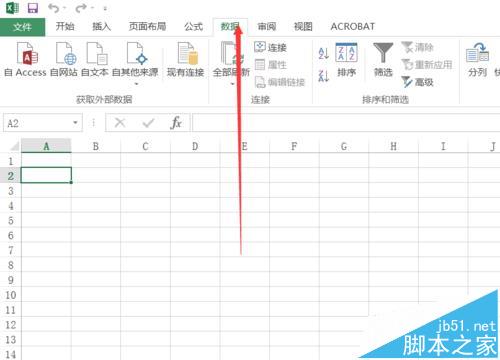This screenshot has height=360, width=500.
Task: Click cell C5 in the worksheet
Action: (x=145, y=220)
